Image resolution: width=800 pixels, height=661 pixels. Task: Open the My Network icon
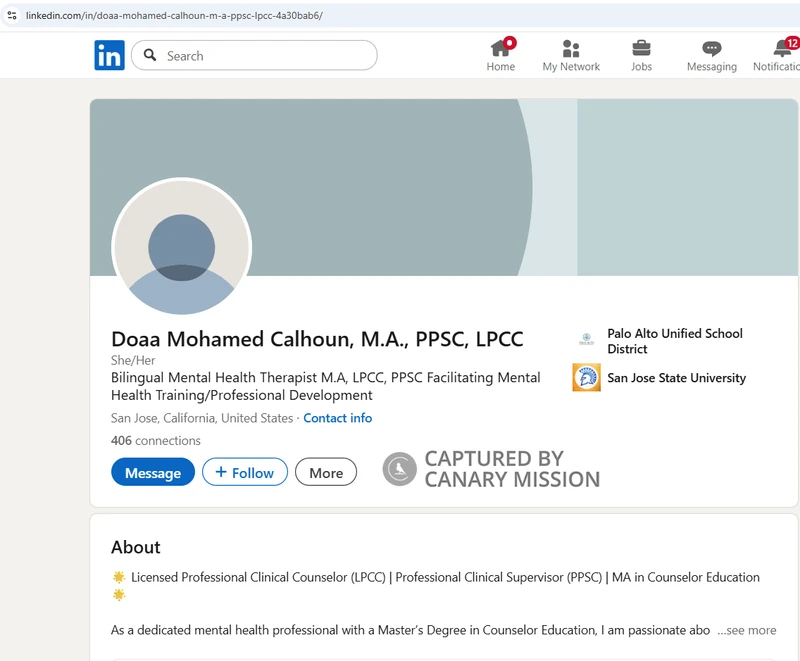571,48
